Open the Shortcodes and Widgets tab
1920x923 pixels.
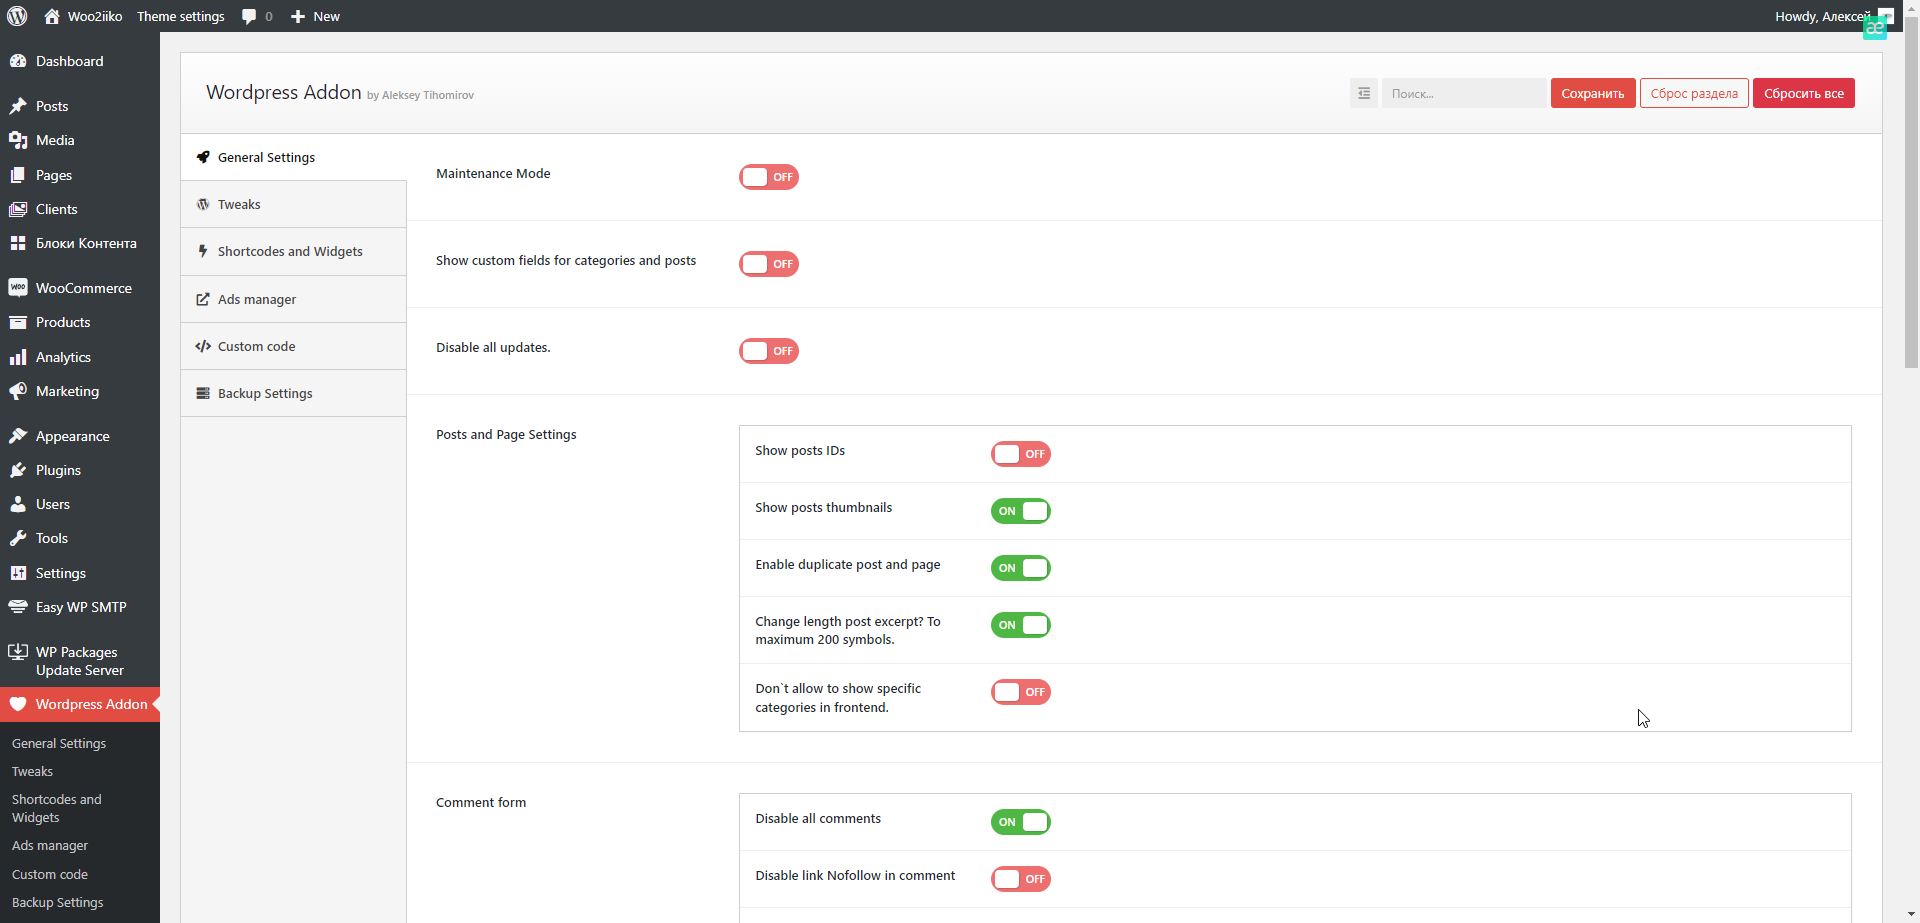[x=294, y=251]
